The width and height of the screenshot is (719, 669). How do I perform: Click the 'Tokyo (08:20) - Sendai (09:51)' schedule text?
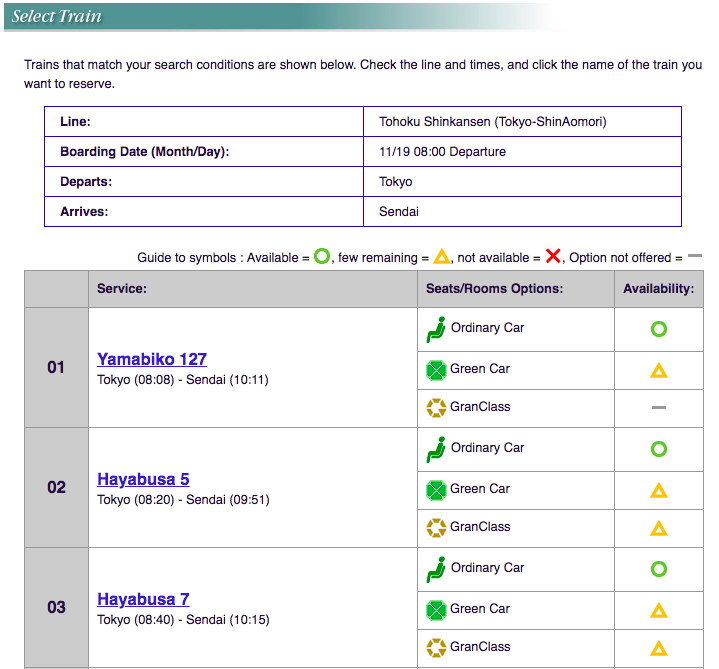183,500
